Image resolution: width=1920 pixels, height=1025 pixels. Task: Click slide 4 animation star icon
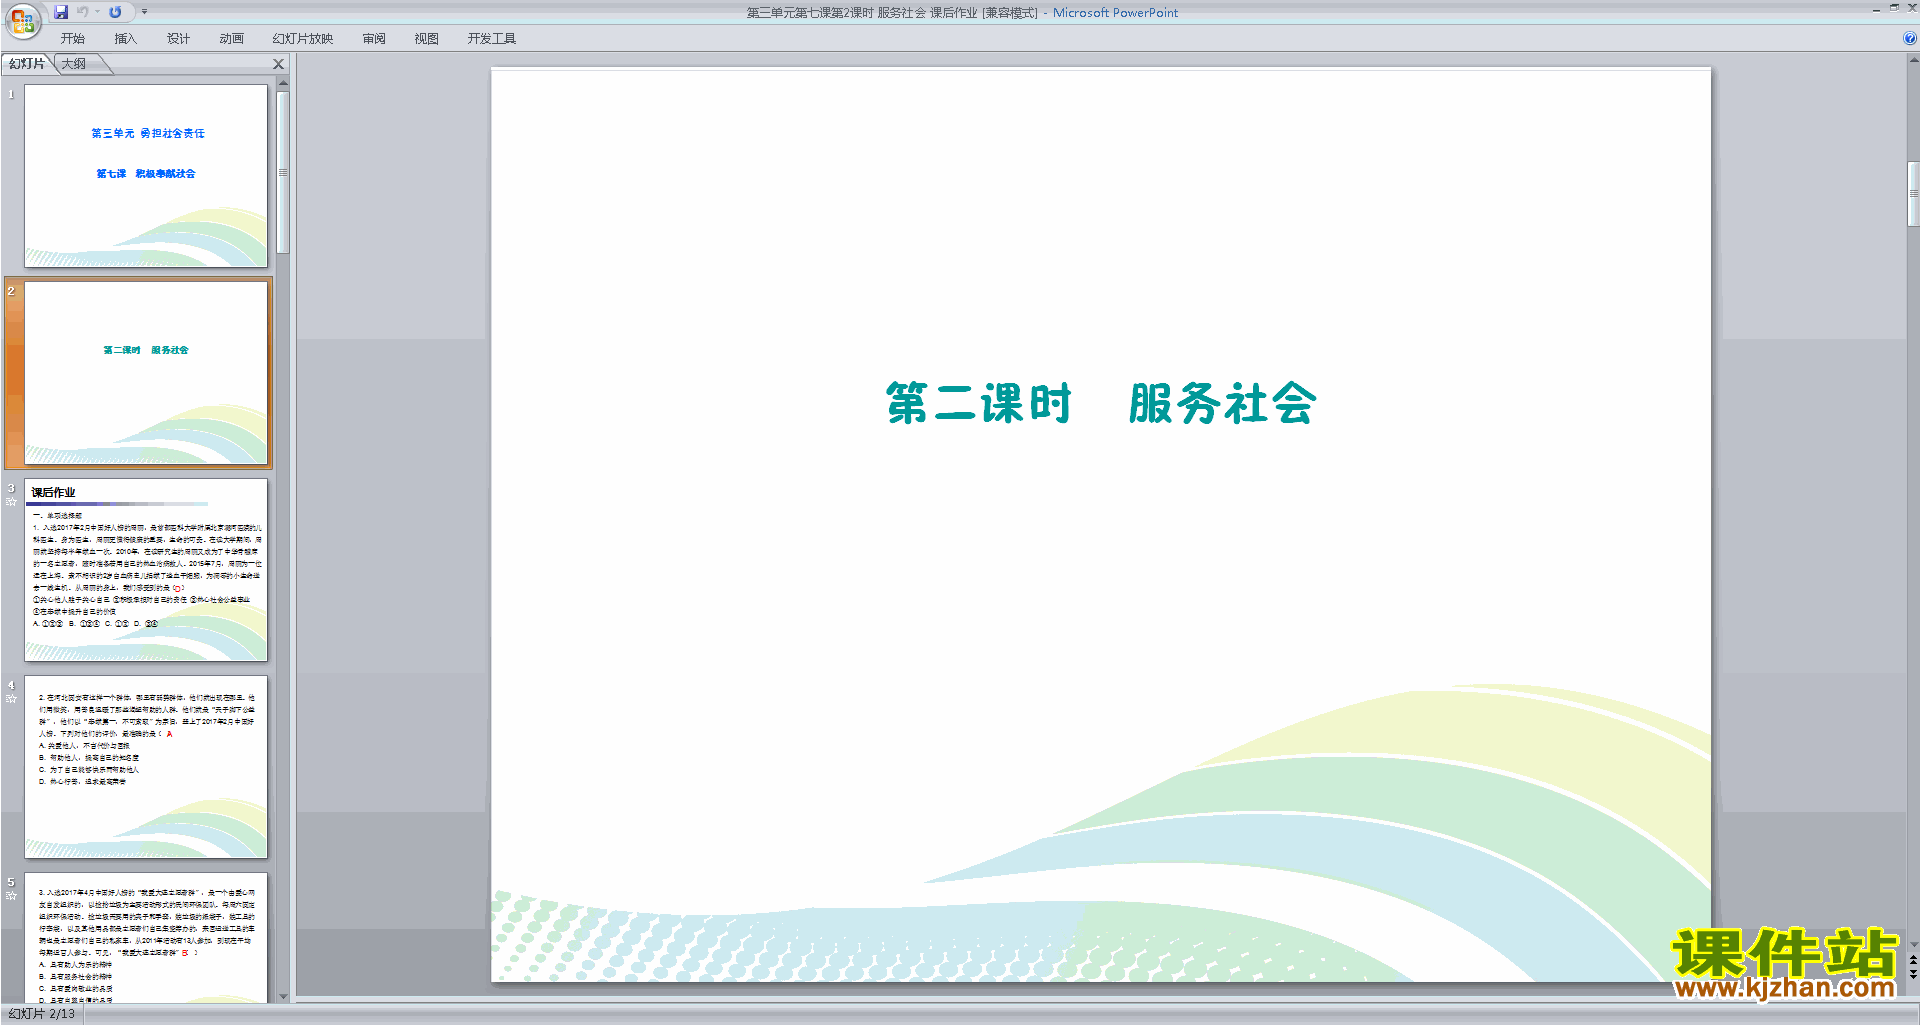[x=11, y=699]
